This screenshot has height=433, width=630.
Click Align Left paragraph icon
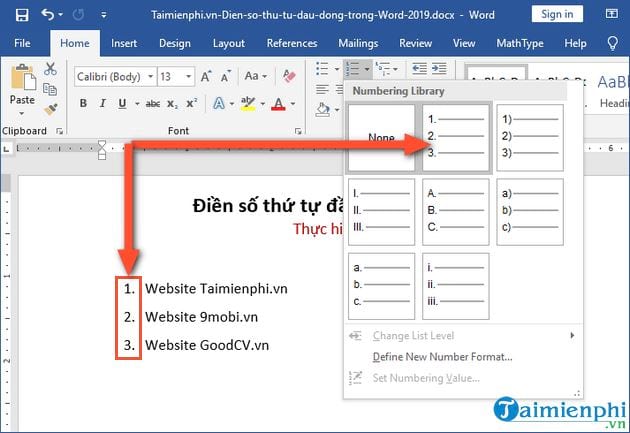coord(322,89)
